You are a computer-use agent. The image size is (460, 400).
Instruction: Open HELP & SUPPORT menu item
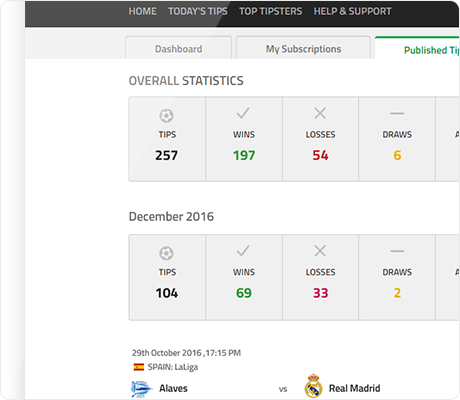[352, 11]
